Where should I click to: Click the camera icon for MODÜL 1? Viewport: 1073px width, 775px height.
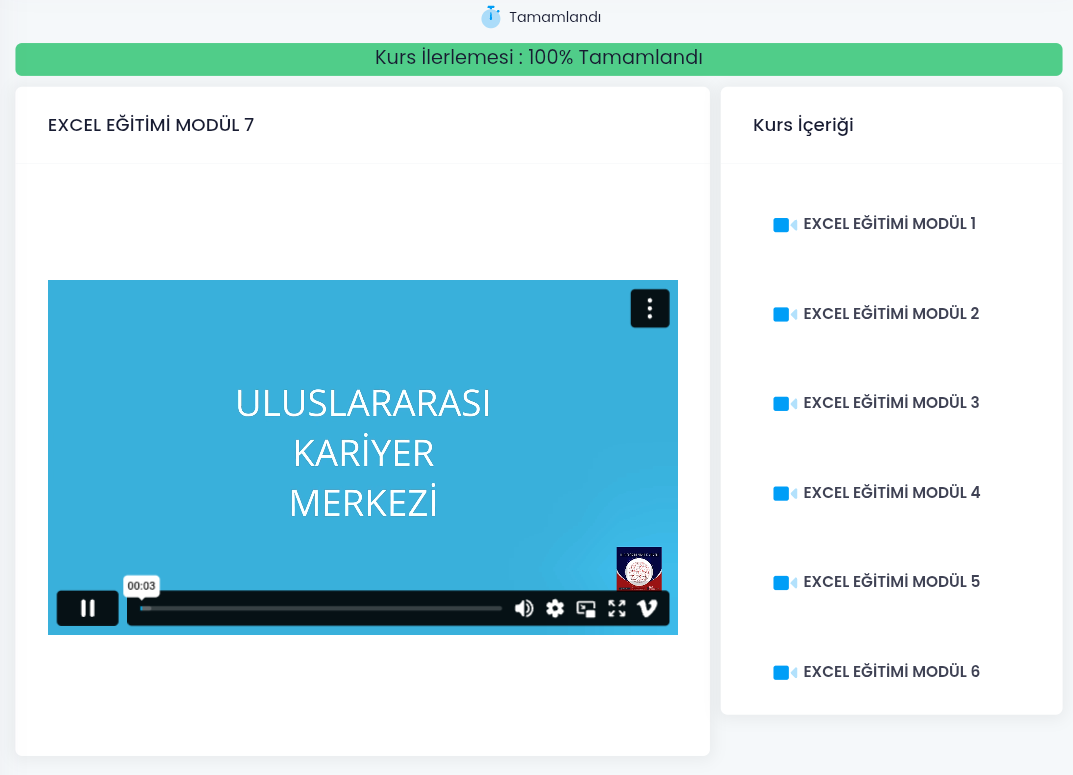(x=785, y=224)
